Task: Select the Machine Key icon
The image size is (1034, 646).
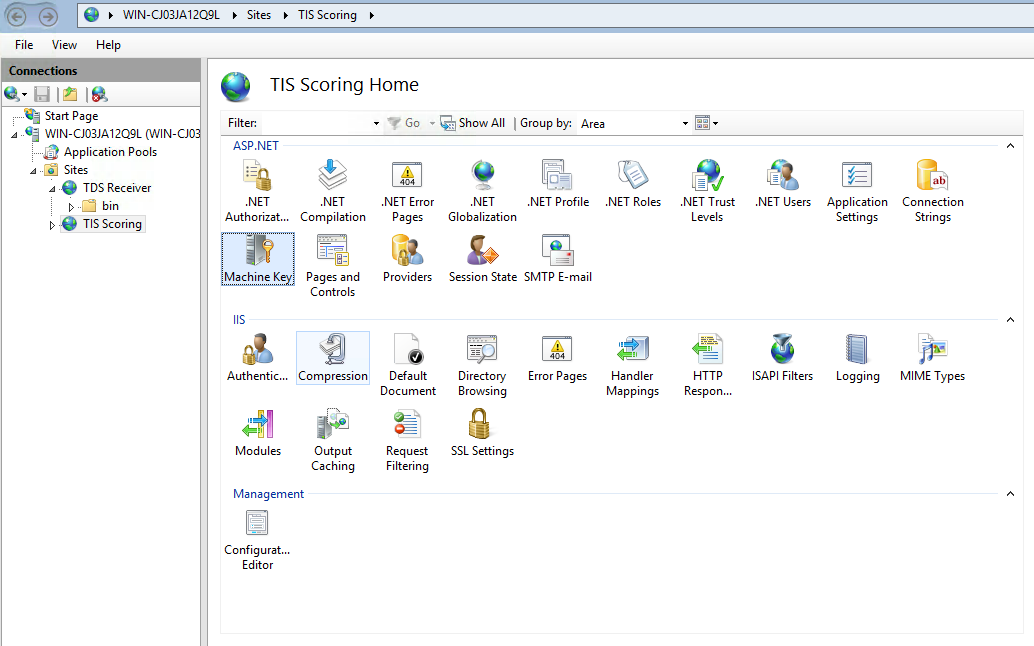Action: pyautogui.click(x=258, y=259)
